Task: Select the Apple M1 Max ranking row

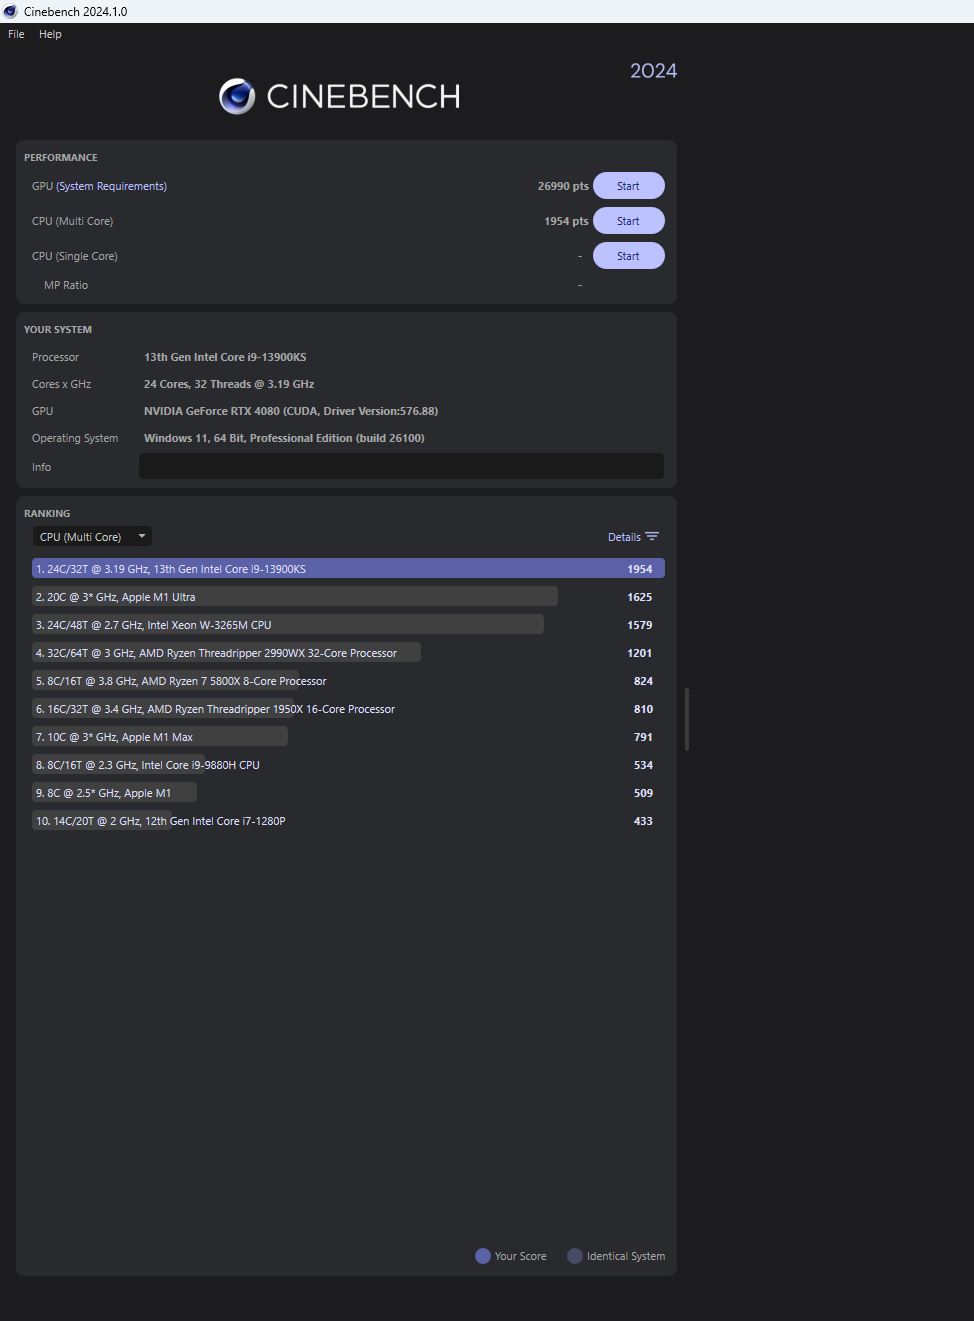Action: click(348, 737)
